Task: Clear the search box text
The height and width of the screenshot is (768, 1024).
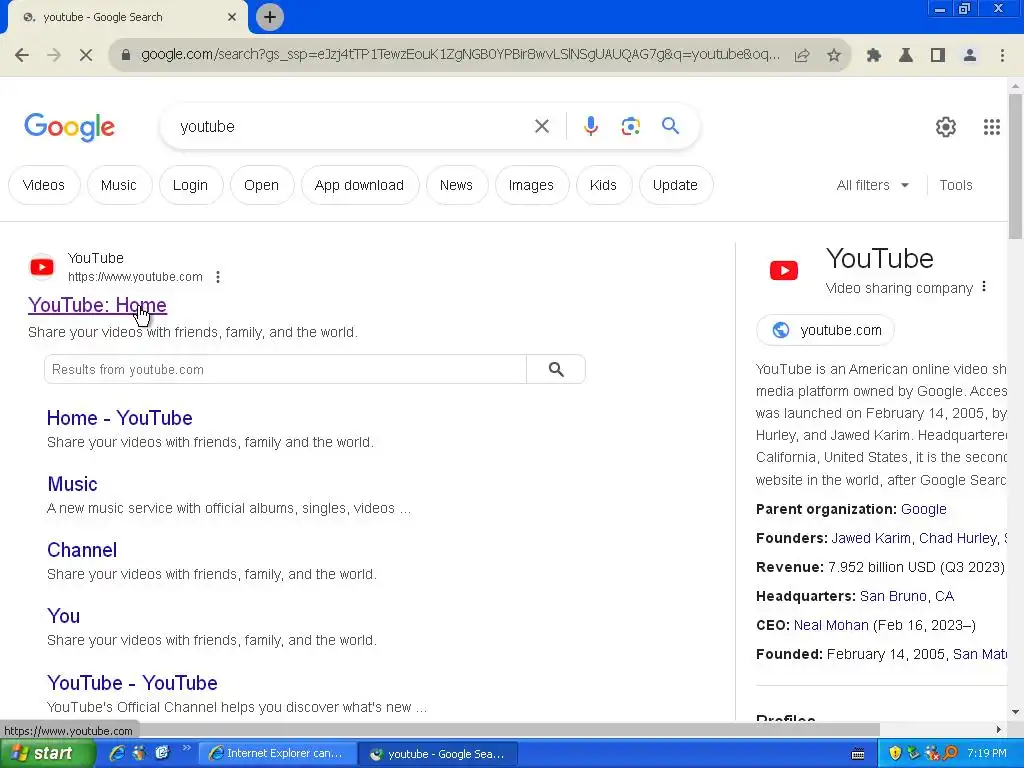Action: pos(541,126)
